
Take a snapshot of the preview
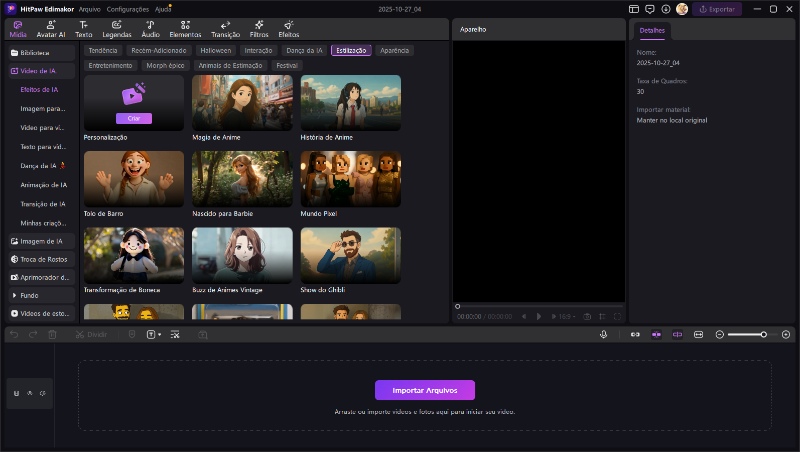587,316
